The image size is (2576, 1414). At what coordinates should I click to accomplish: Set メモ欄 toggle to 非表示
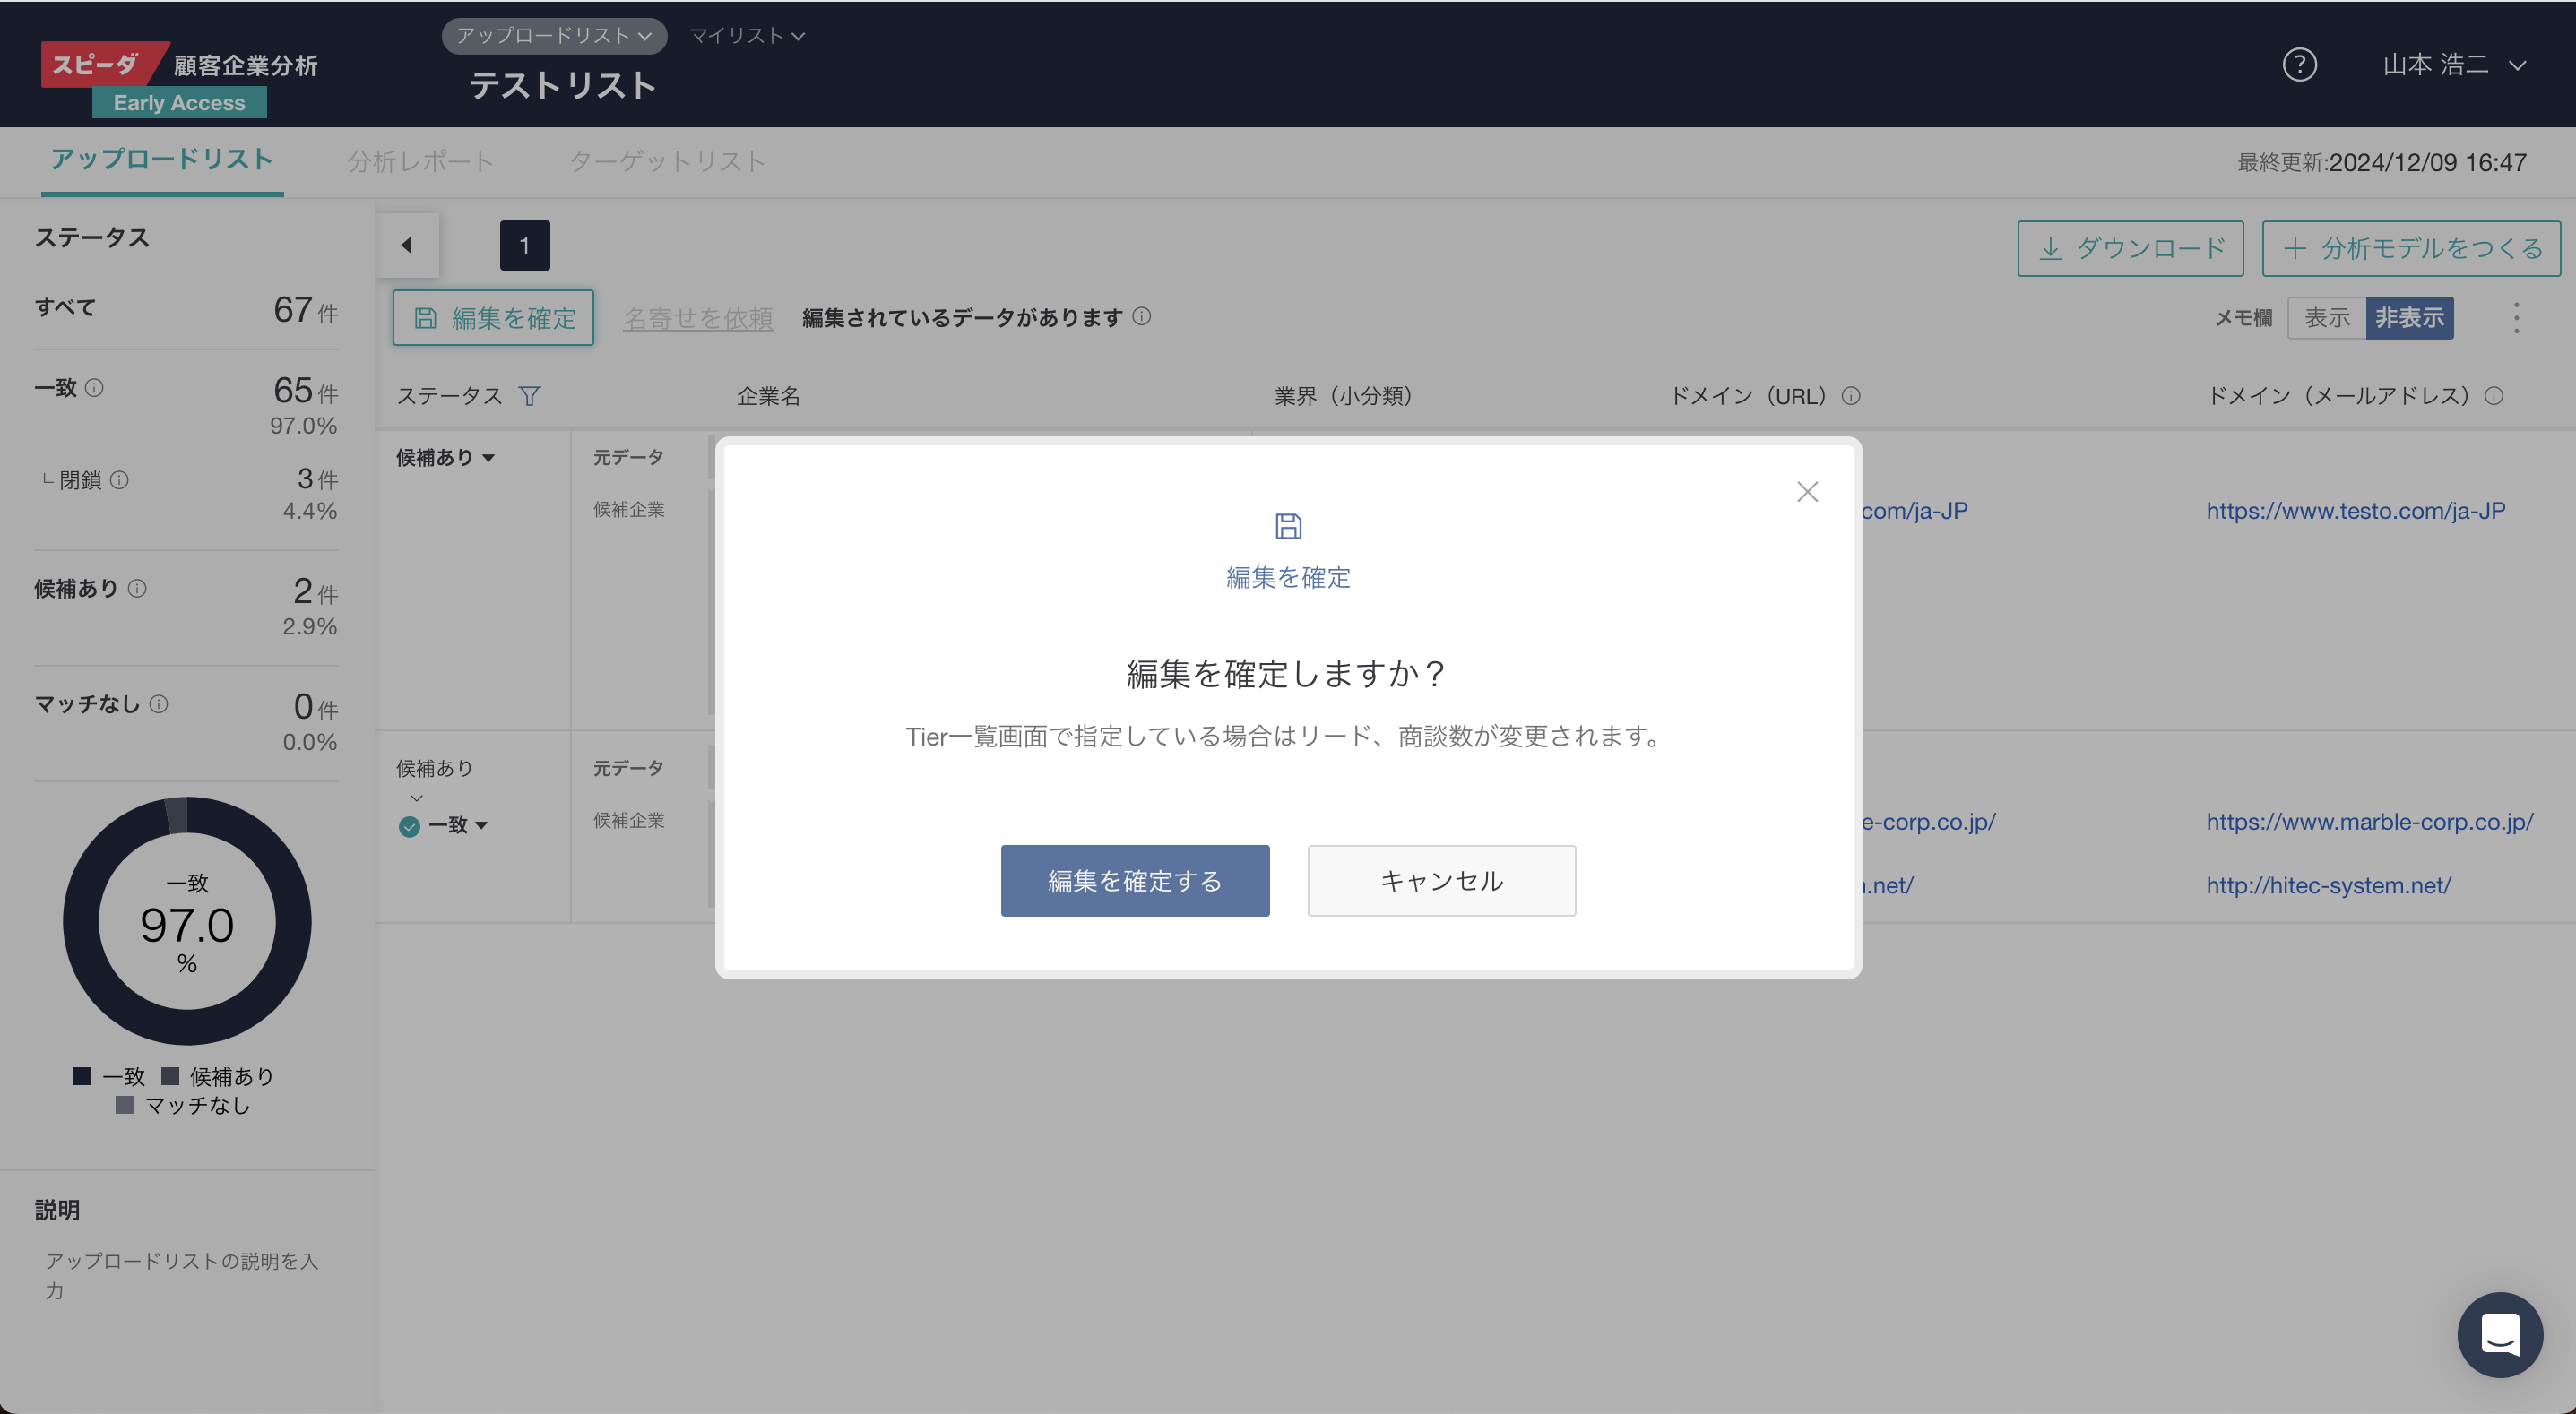tap(2409, 318)
